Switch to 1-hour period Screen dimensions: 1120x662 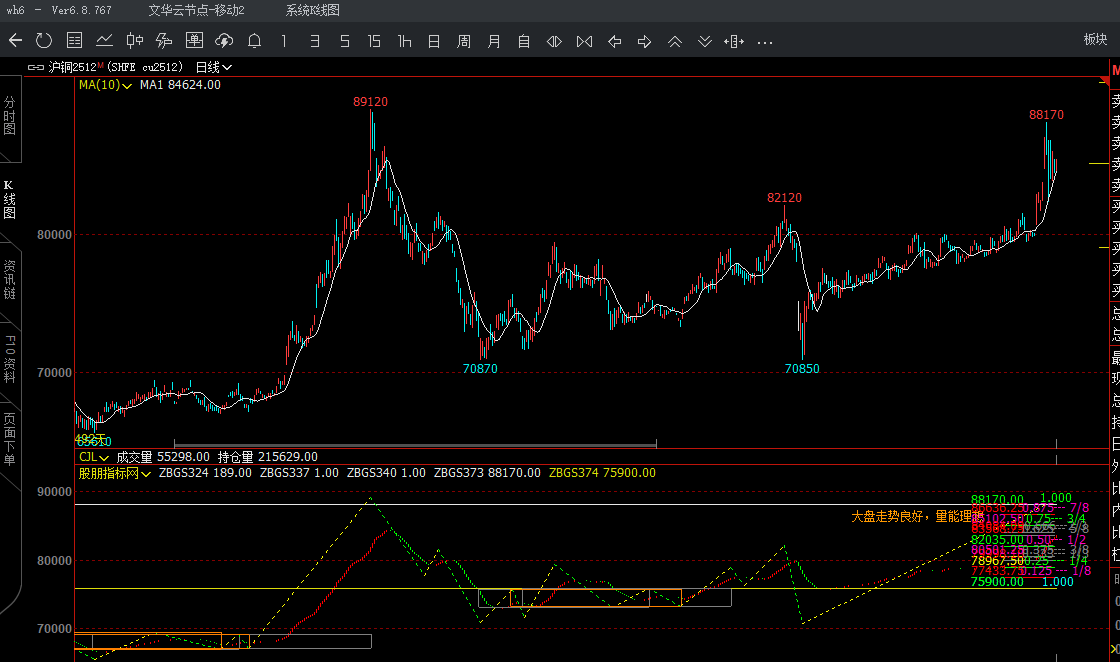coord(404,41)
